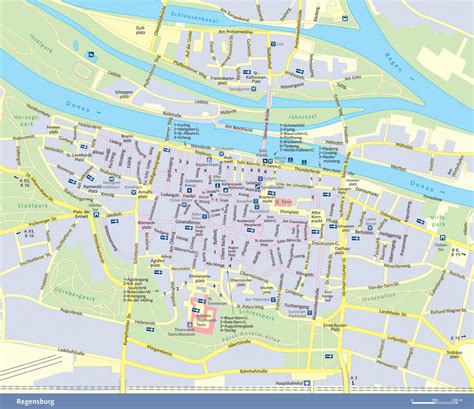This screenshot has width=474, height=409.
Task: Click the icon under Leerer Beutel label
Action: pyautogui.click(x=370, y=227)
